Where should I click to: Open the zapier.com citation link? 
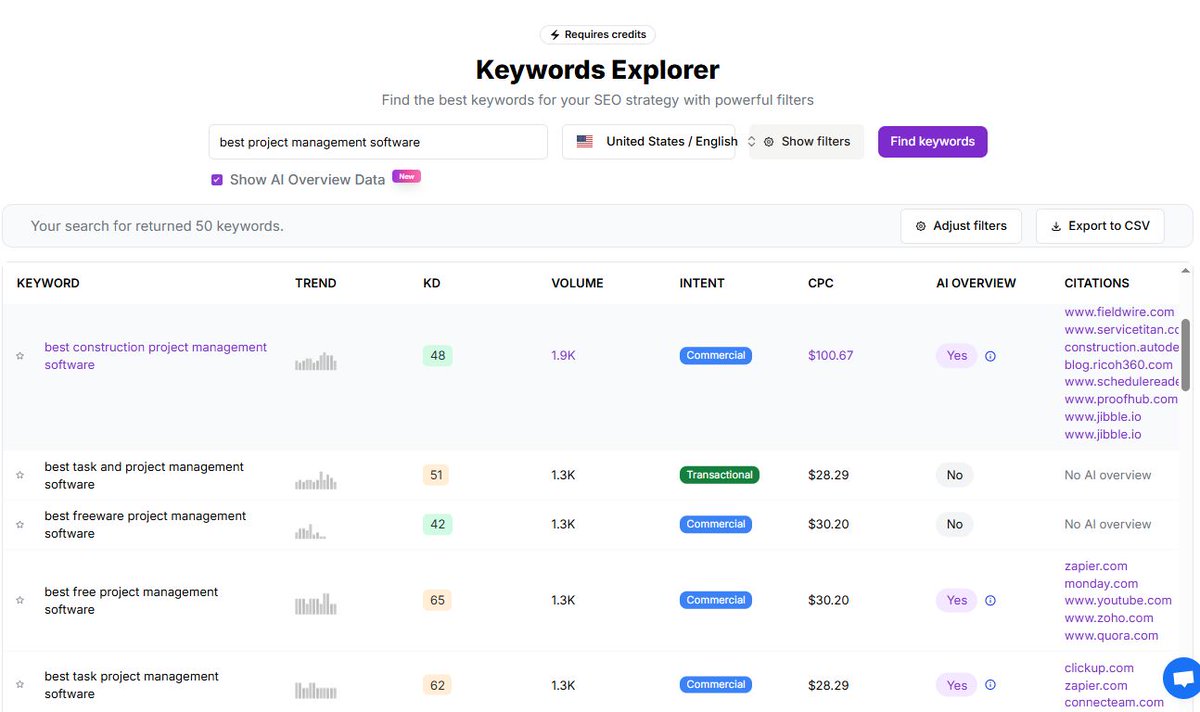[1095, 565]
